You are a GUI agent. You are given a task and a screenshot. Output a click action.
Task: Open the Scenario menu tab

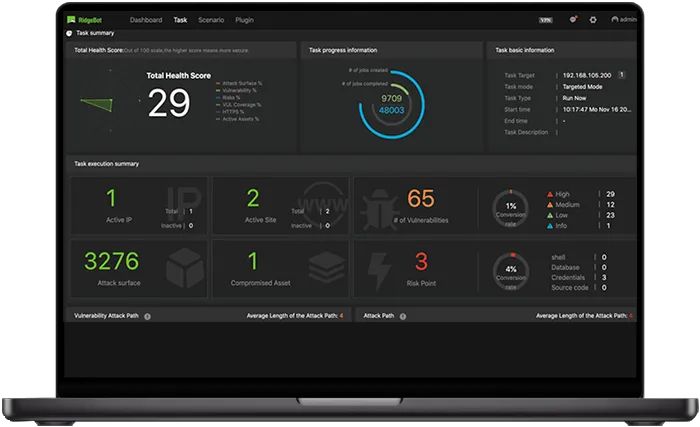click(x=211, y=20)
